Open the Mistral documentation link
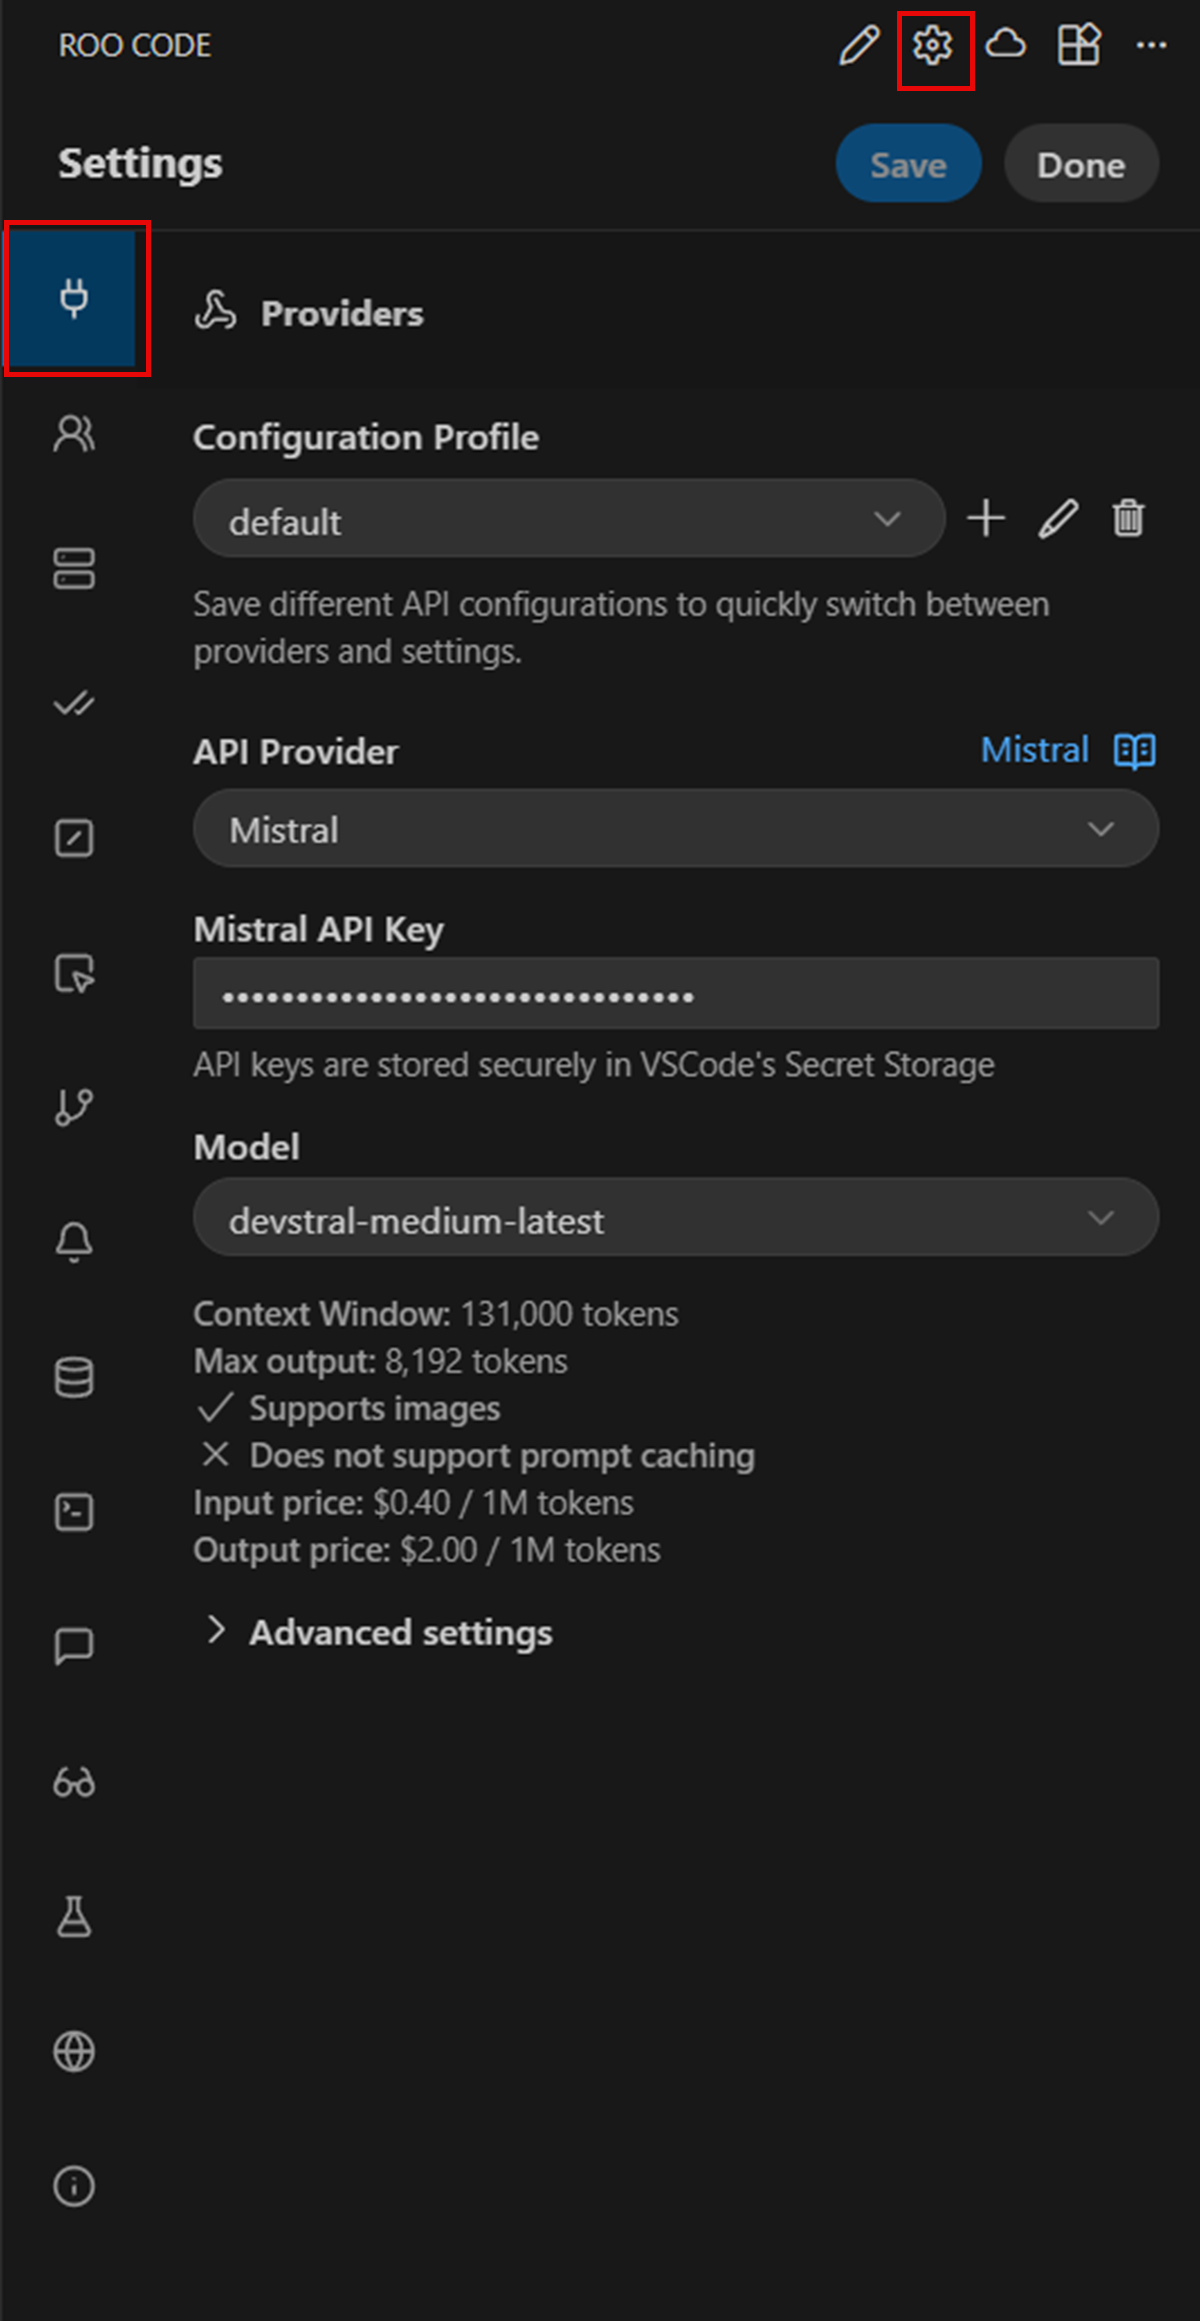 click(1034, 750)
